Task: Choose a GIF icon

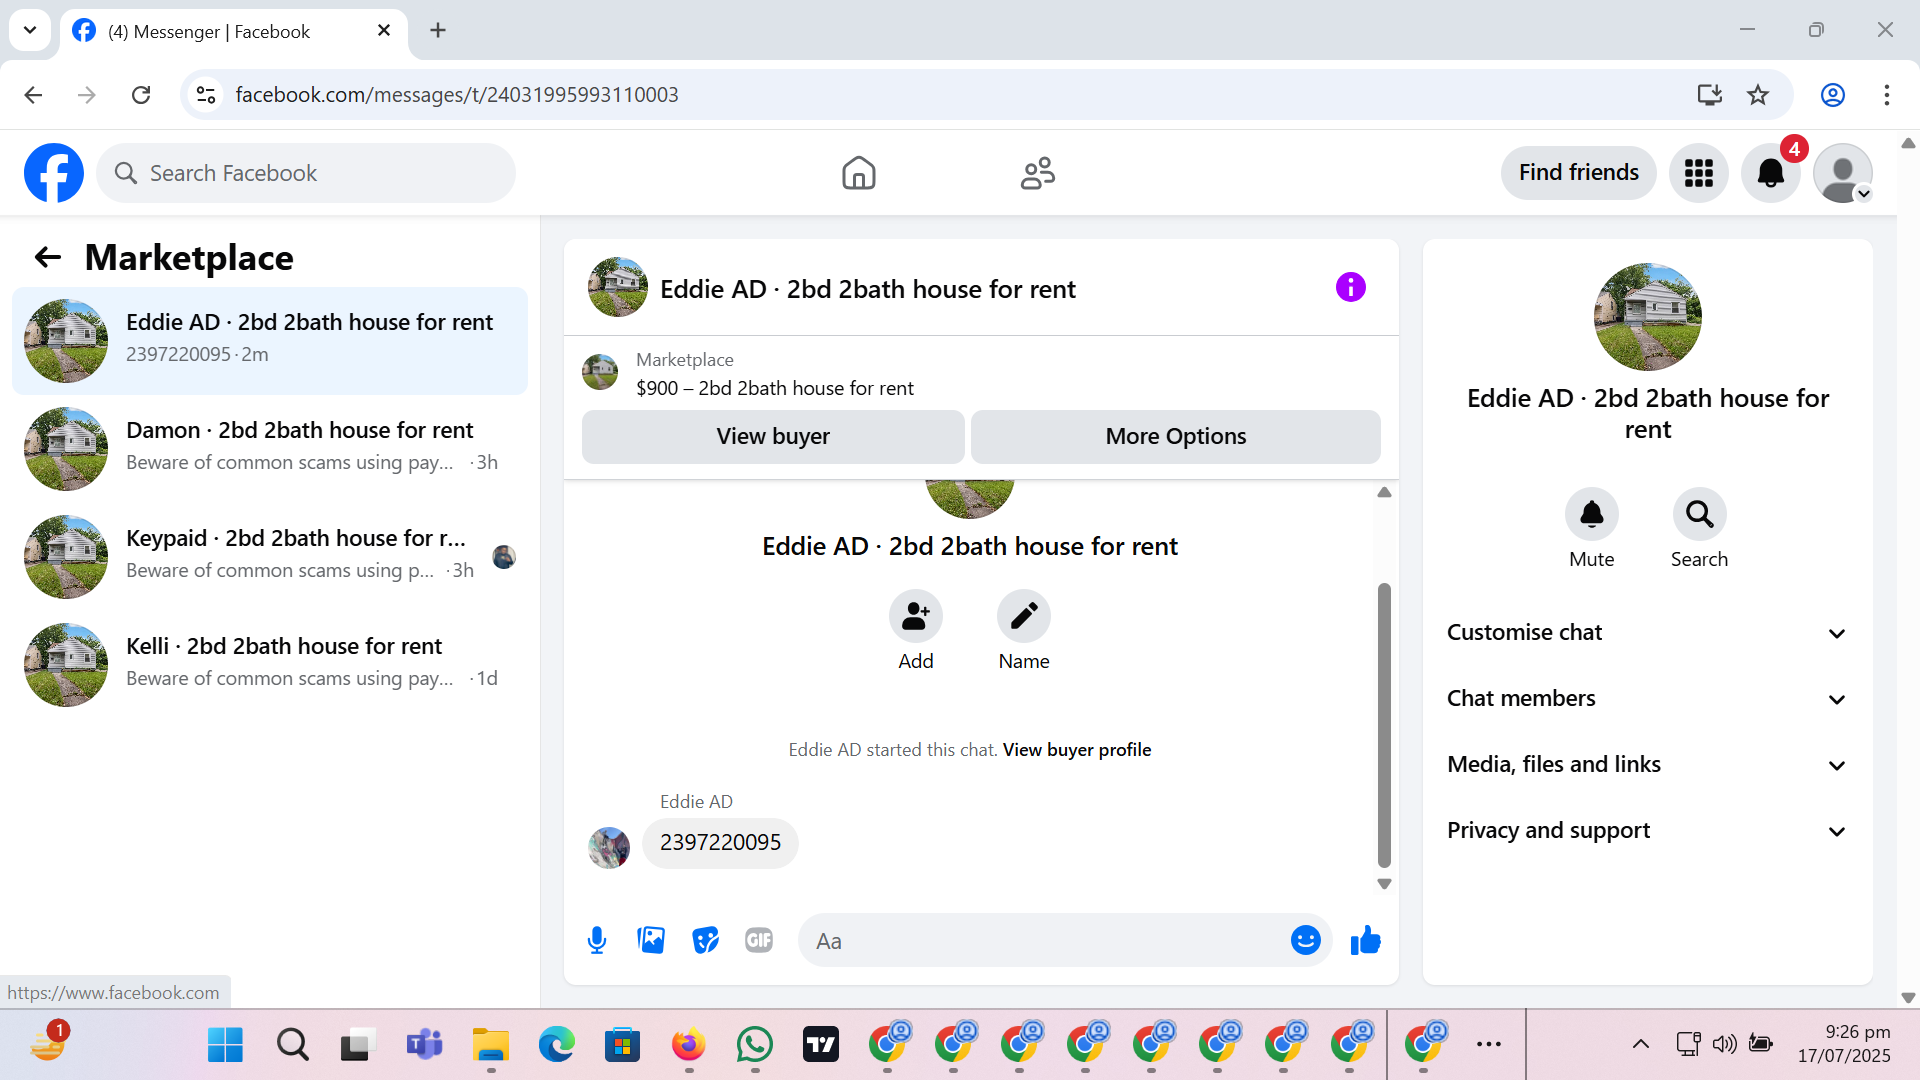Action: coord(759,941)
